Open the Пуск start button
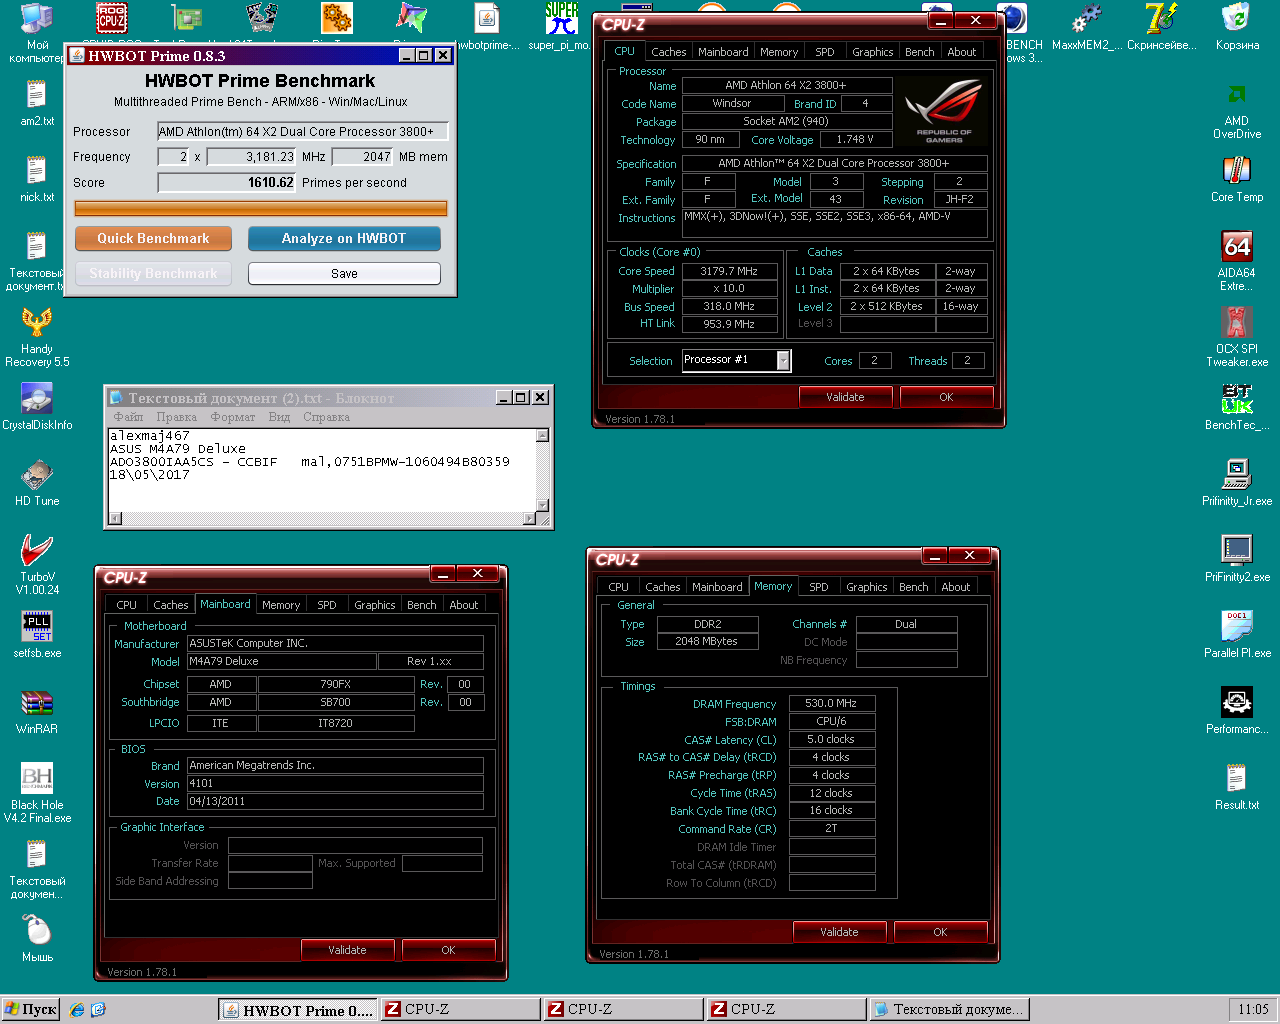Image resolution: width=1280 pixels, height=1024 pixels. point(30,1010)
